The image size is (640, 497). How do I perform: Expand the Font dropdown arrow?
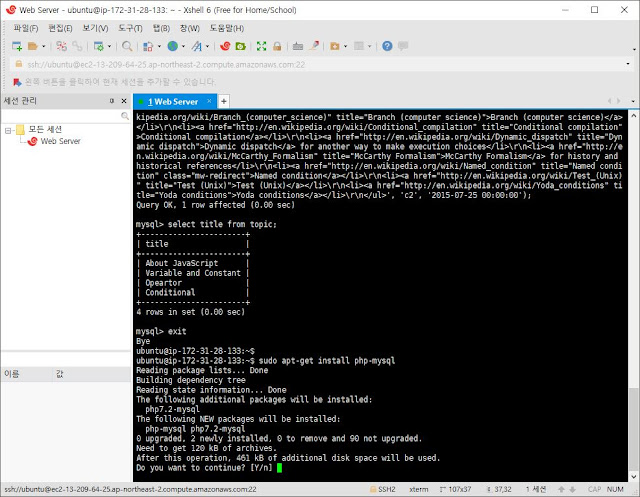coord(207,47)
